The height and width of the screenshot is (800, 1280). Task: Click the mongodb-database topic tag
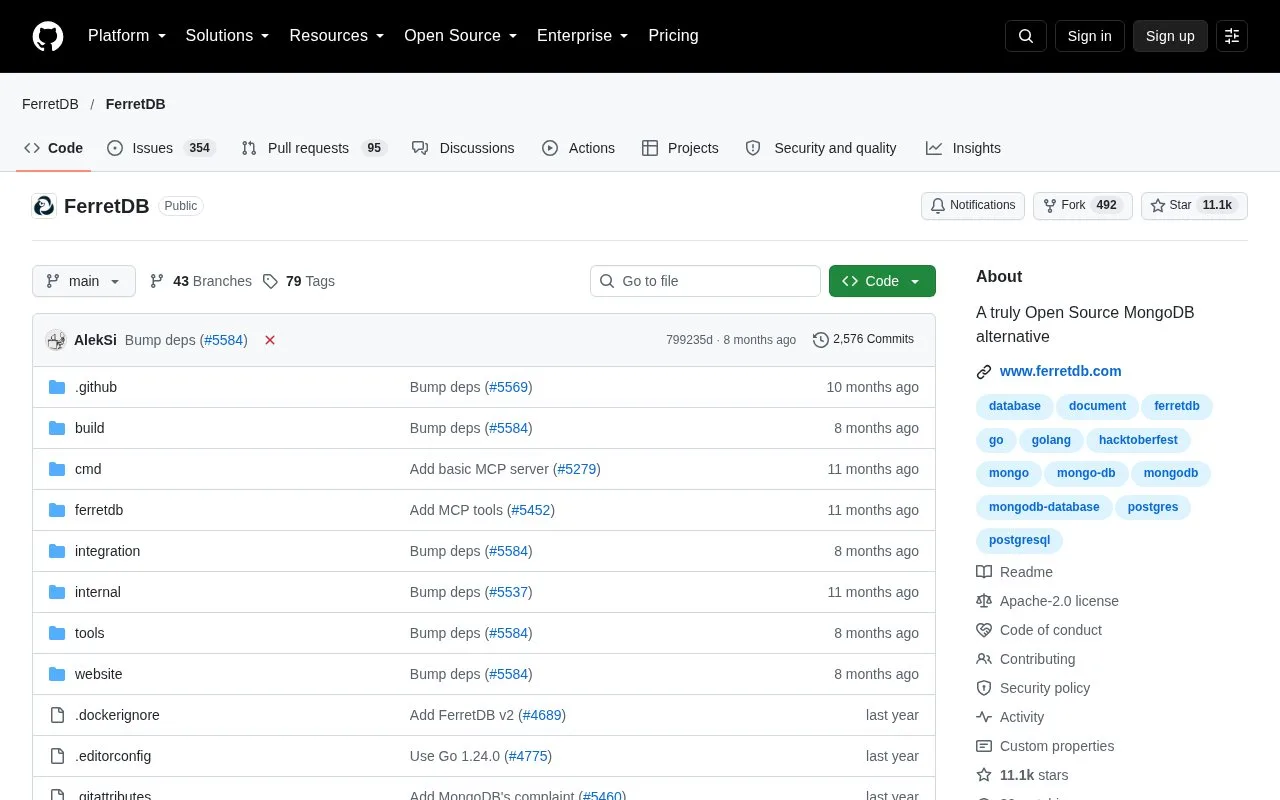[x=1044, y=507]
